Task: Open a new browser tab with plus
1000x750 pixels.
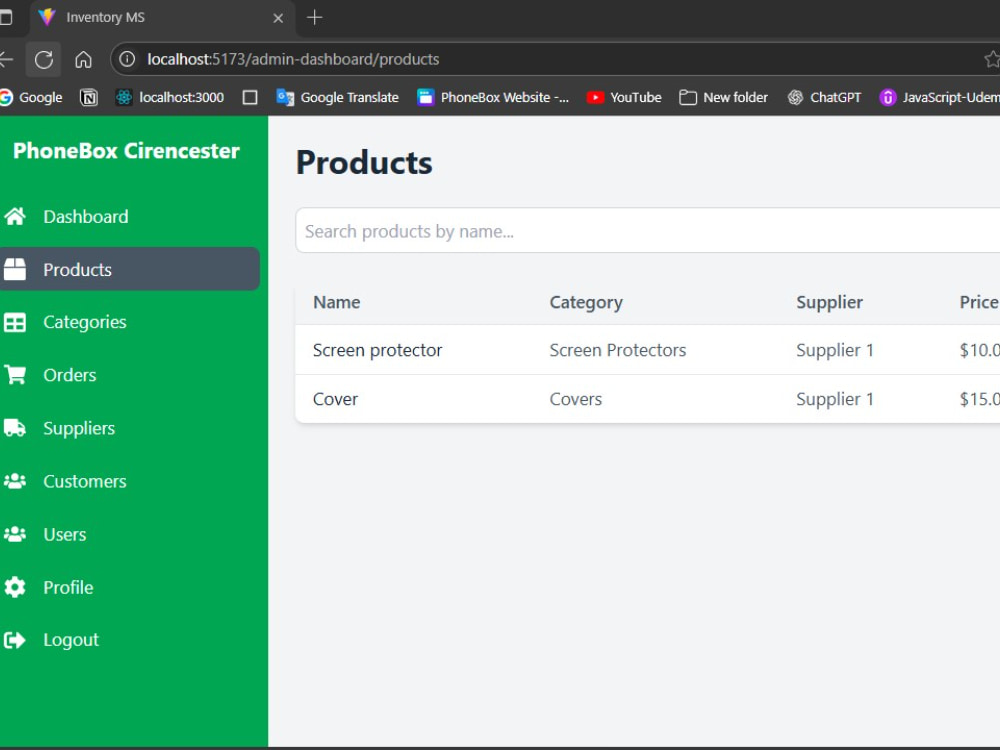Action: click(314, 17)
